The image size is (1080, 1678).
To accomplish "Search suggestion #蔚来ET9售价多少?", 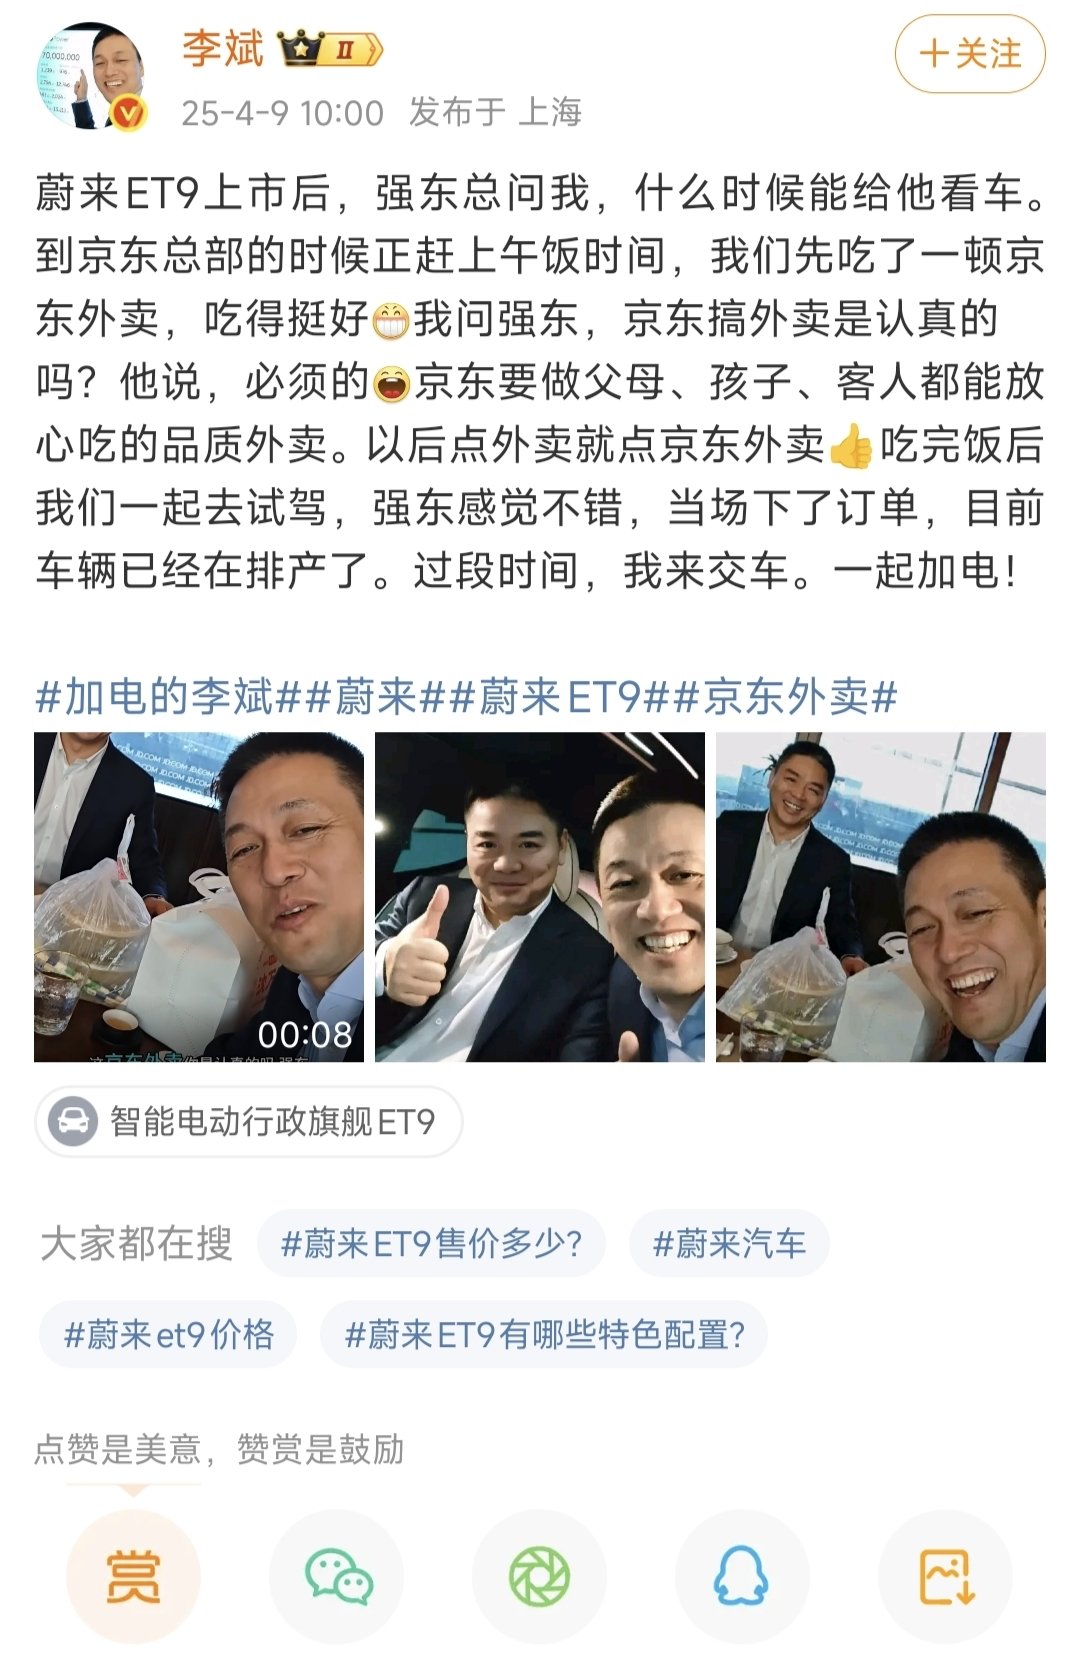I will click(x=431, y=1244).
